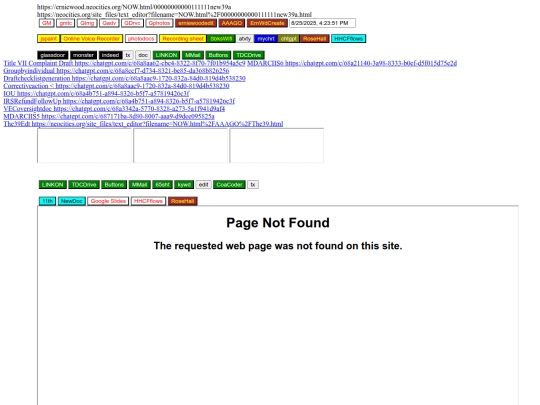Viewport: 540px width, 405px height.
Task: Click the erniewood.neocities.org URL text
Action: coord(134,7)
